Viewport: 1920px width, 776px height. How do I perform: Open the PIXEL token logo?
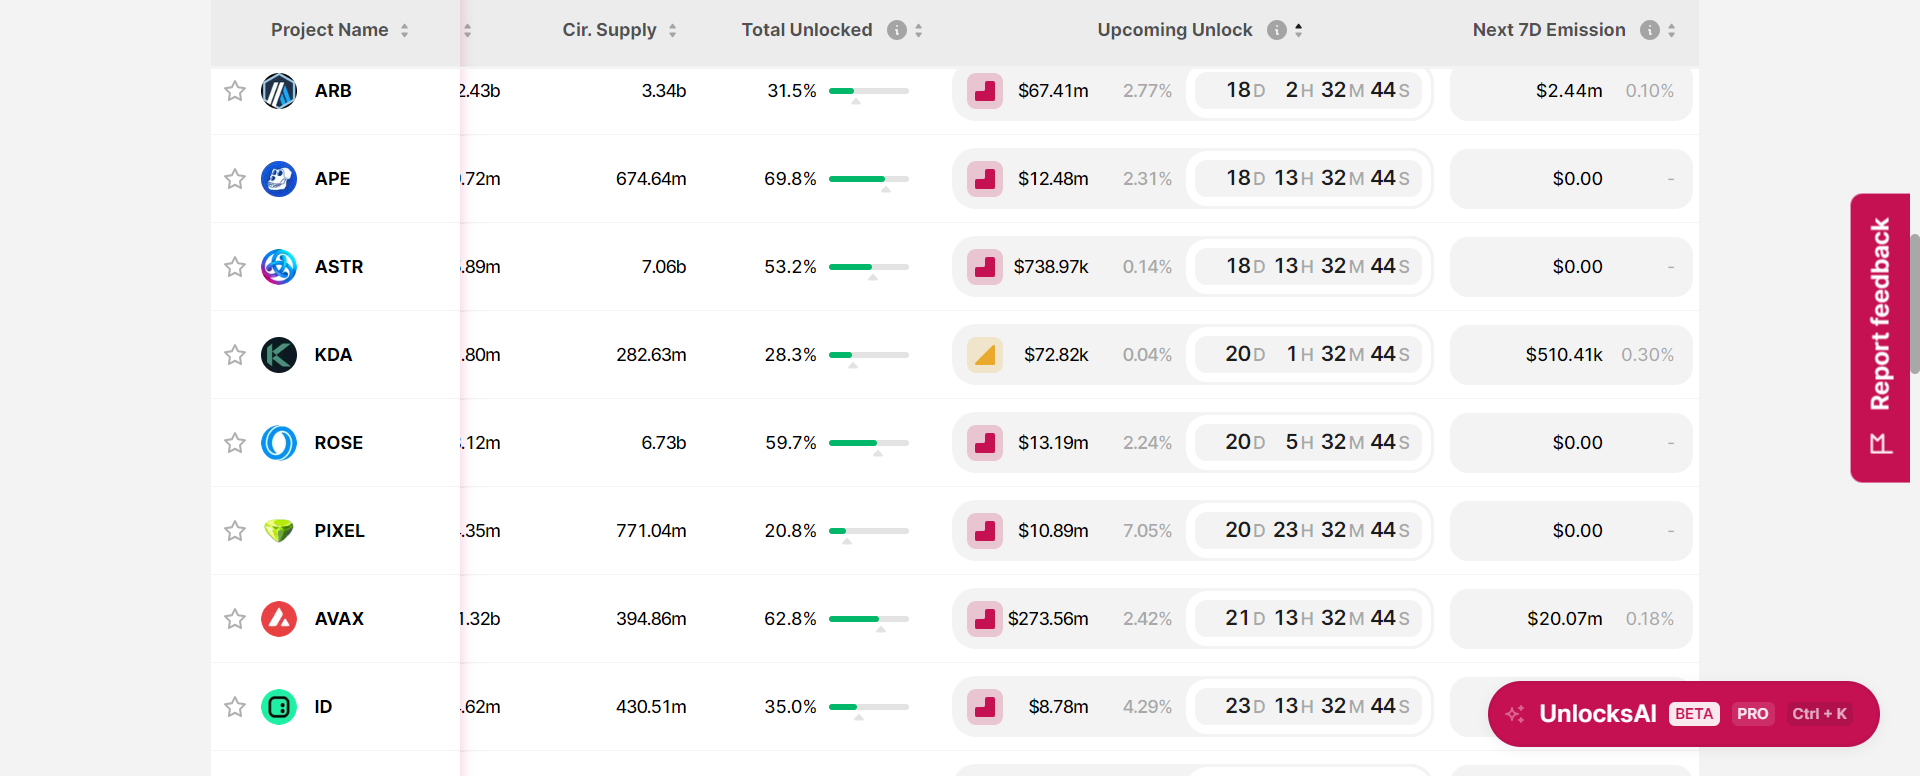click(279, 531)
